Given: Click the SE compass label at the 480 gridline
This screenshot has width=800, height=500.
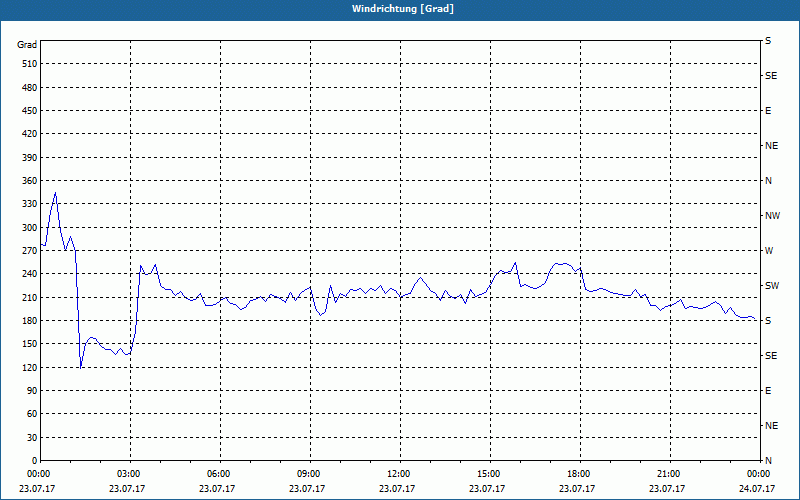Looking at the screenshot, I should (x=771, y=76).
